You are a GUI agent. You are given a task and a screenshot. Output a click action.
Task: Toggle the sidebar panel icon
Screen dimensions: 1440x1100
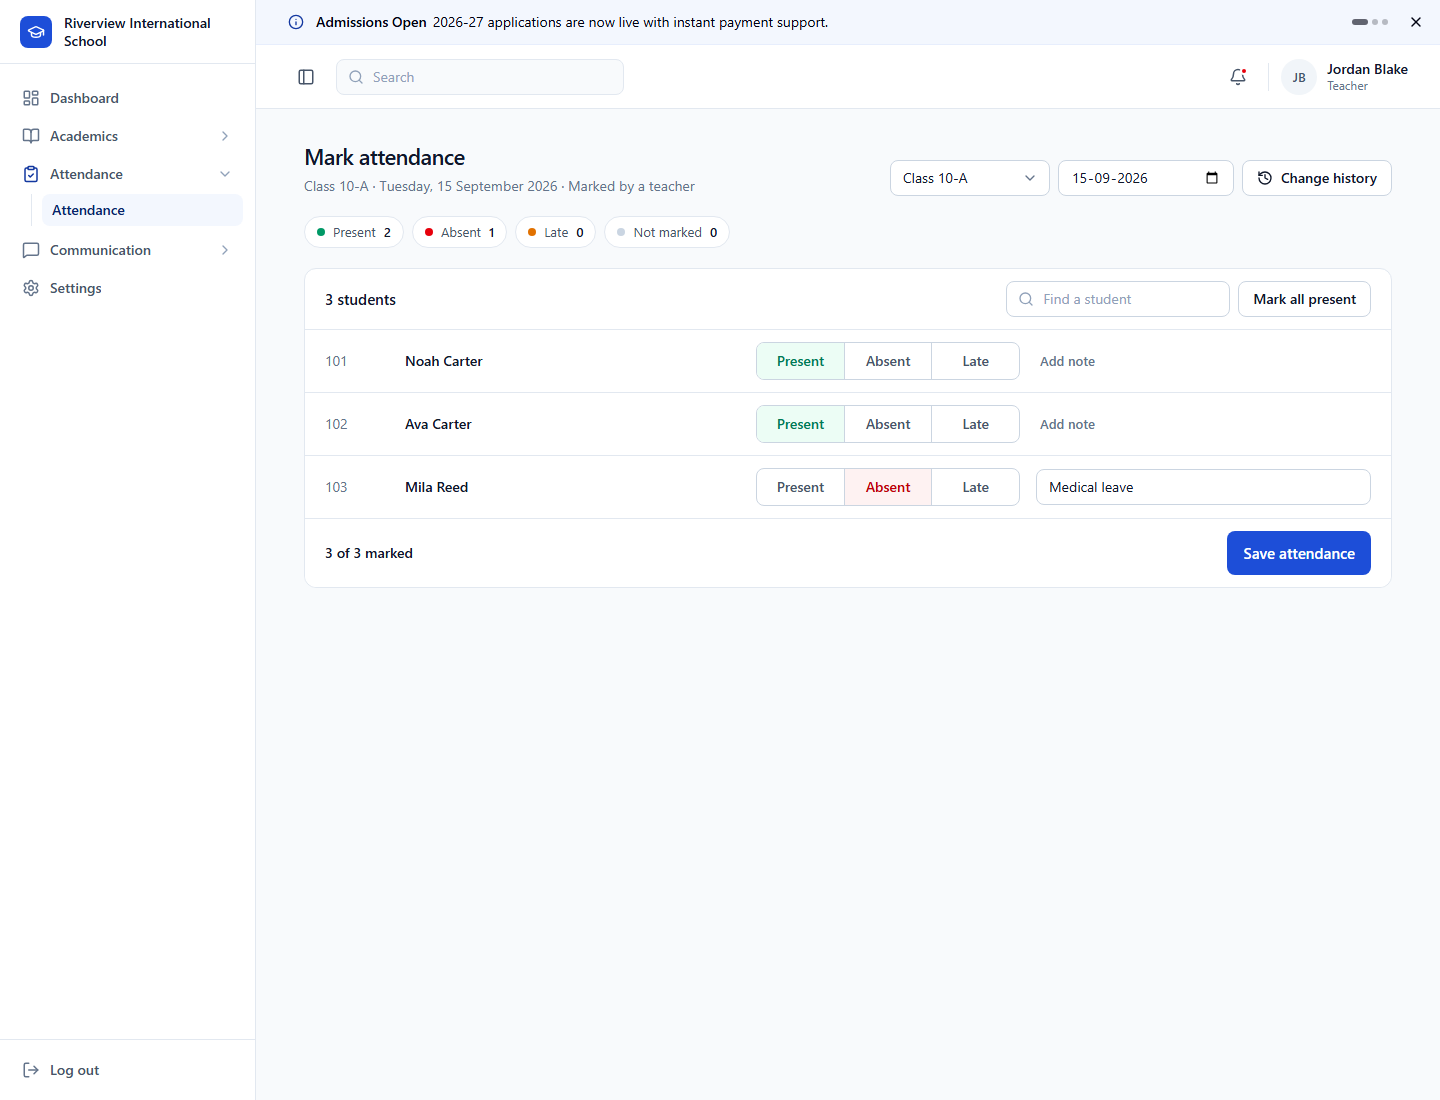[x=306, y=77]
